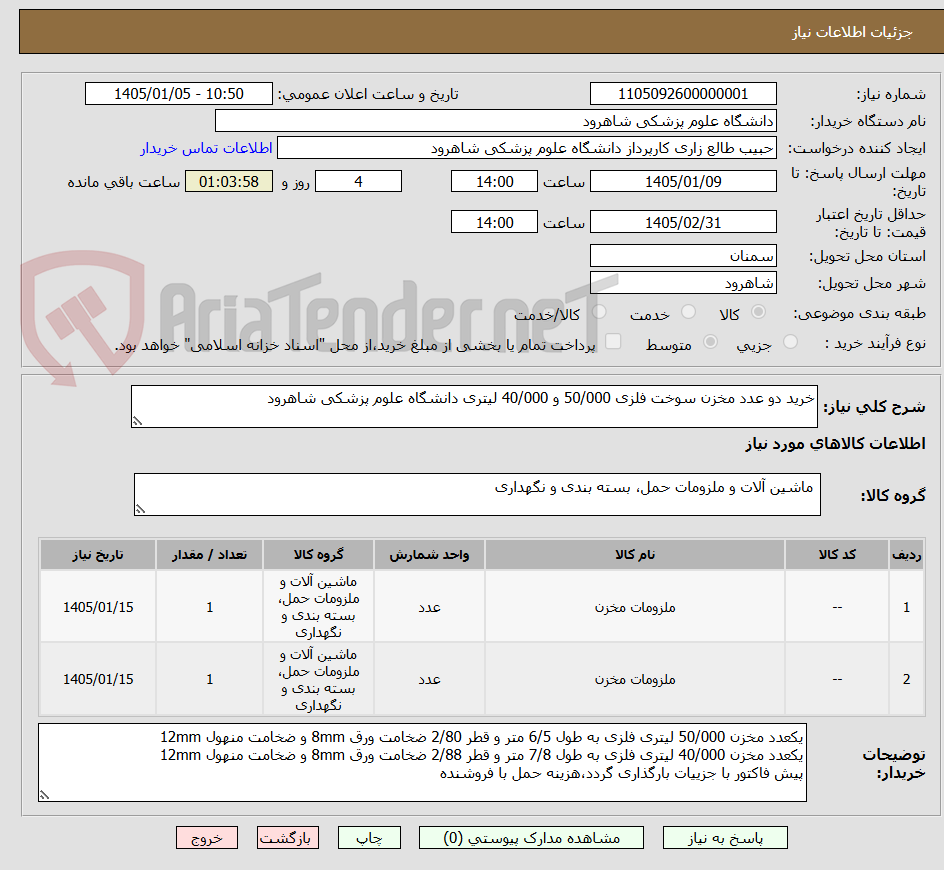
Task: Click ملزومات مخزن in row 2
Action: [635, 679]
